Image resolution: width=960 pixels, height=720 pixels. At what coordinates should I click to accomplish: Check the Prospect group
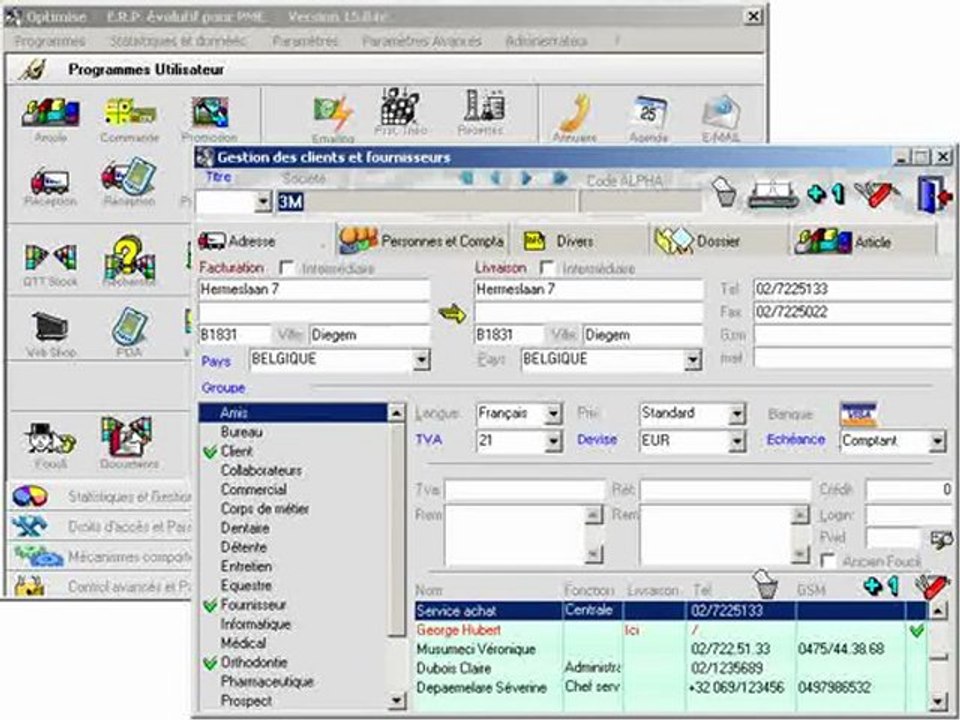[x=246, y=701]
